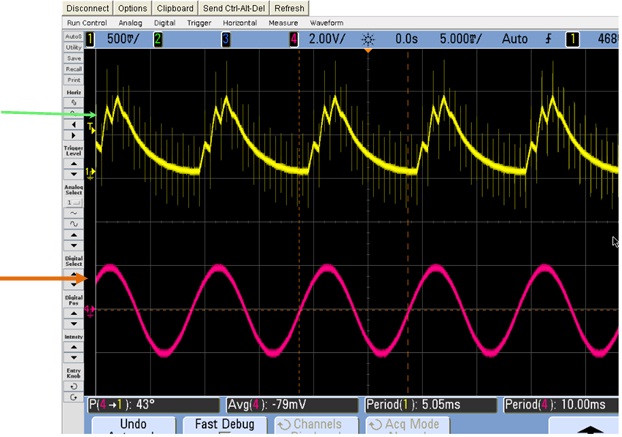Click the 2.00V/ channel 4 scale readout
Viewport: 622px width, 437px height.
click(327, 39)
